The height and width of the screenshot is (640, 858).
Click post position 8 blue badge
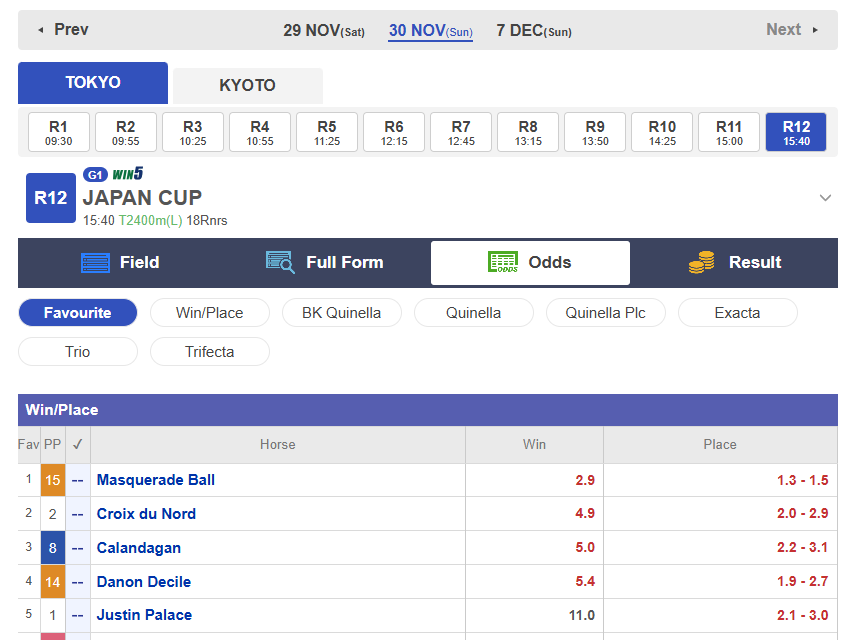[x=53, y=548]
